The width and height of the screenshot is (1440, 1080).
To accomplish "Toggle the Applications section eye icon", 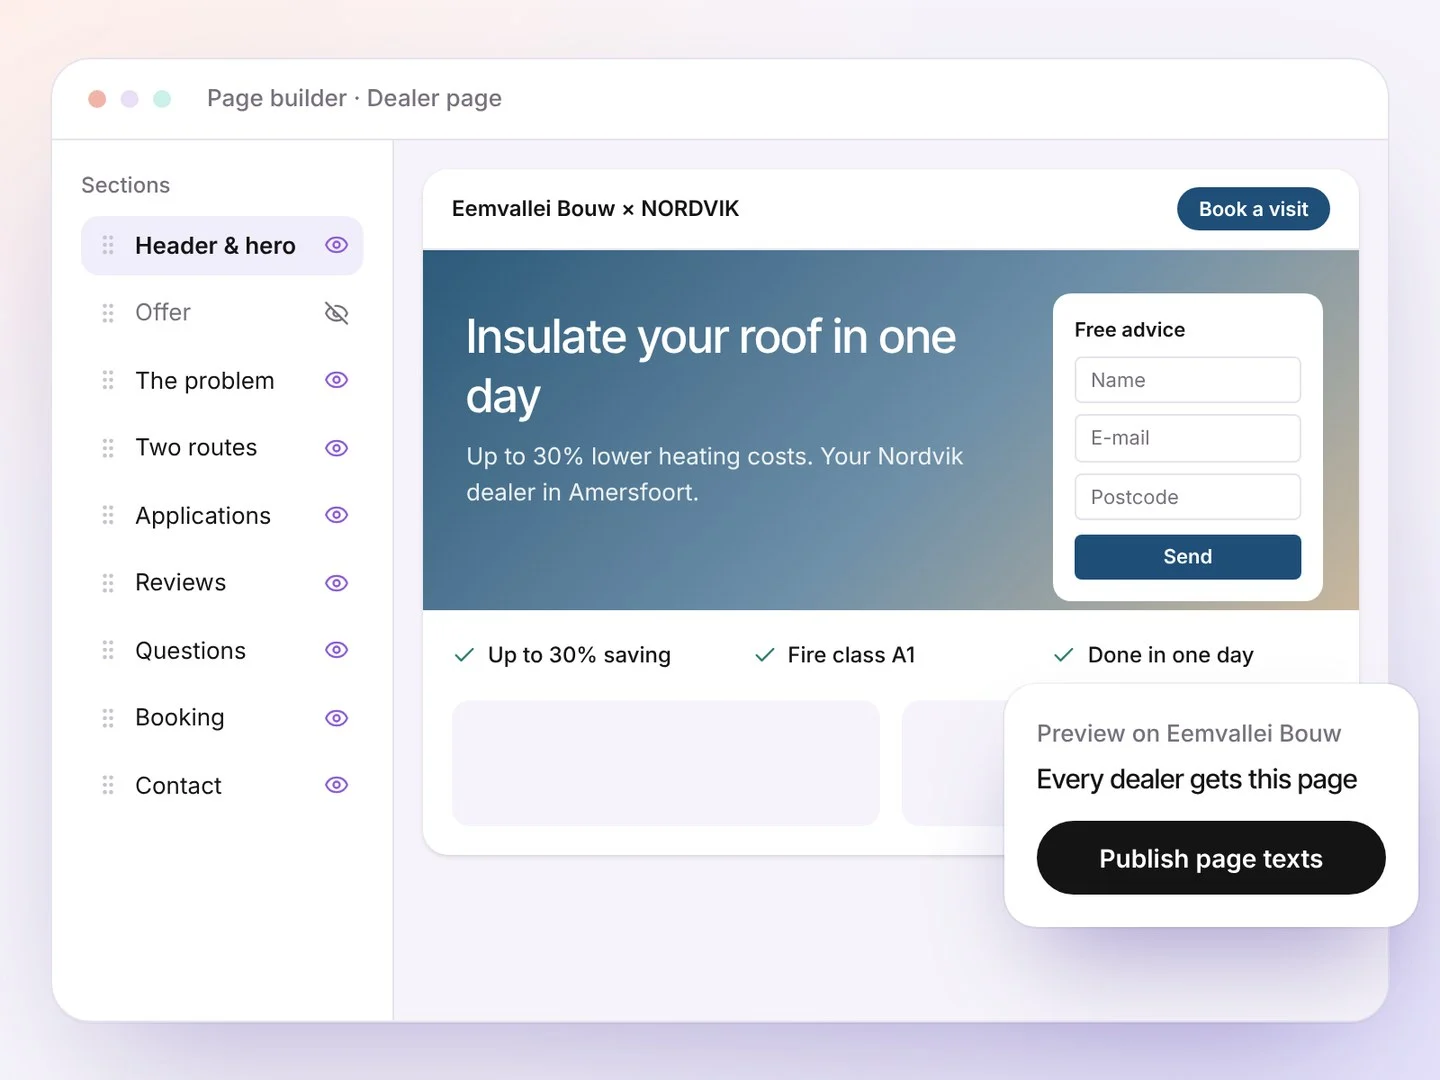I will (337, 515).
